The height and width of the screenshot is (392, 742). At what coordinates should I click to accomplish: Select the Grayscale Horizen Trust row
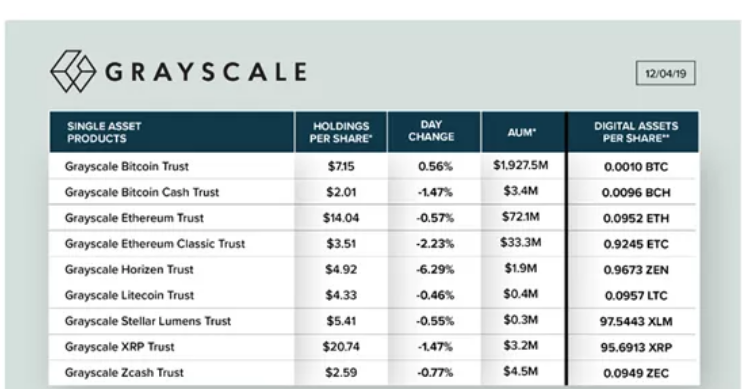point(374,269)
